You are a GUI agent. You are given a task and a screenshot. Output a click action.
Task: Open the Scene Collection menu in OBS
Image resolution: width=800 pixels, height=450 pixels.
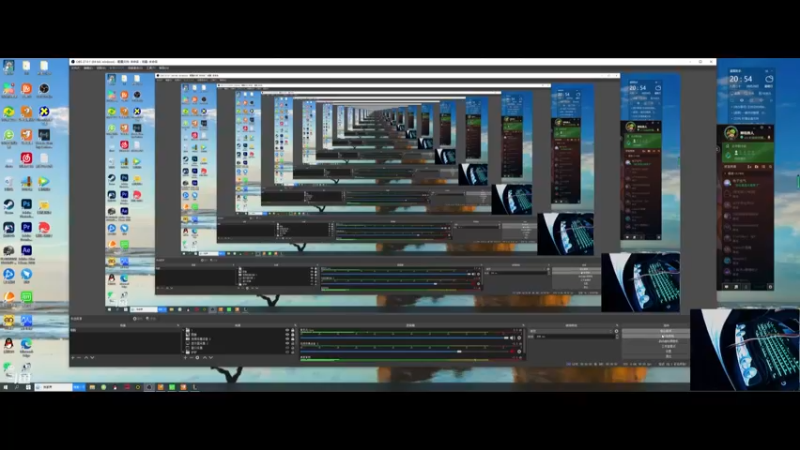[x=135, y=68]
